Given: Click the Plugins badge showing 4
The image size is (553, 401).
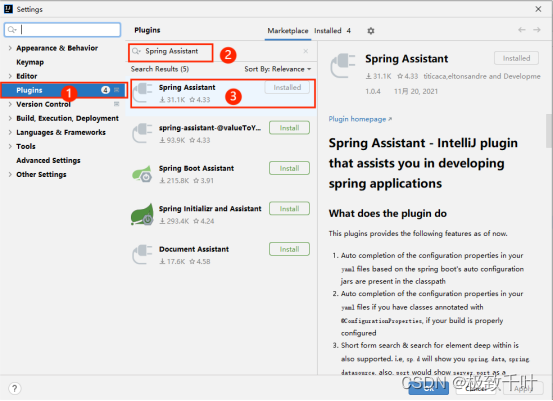Looking at the screenshot, I should pos(105,90).
